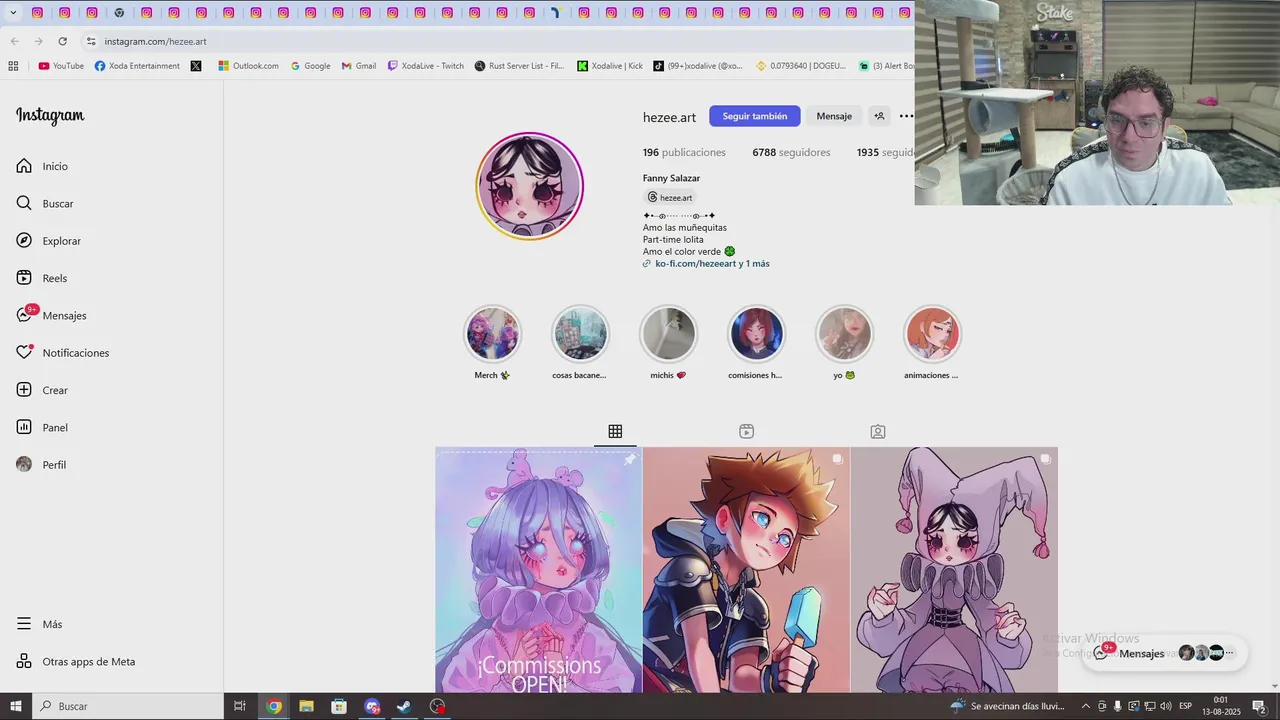Image resolution: width=1280 pixels, height=720 pixels.
Task: Click the site information icon in address bar
Action: click(91, 41)
